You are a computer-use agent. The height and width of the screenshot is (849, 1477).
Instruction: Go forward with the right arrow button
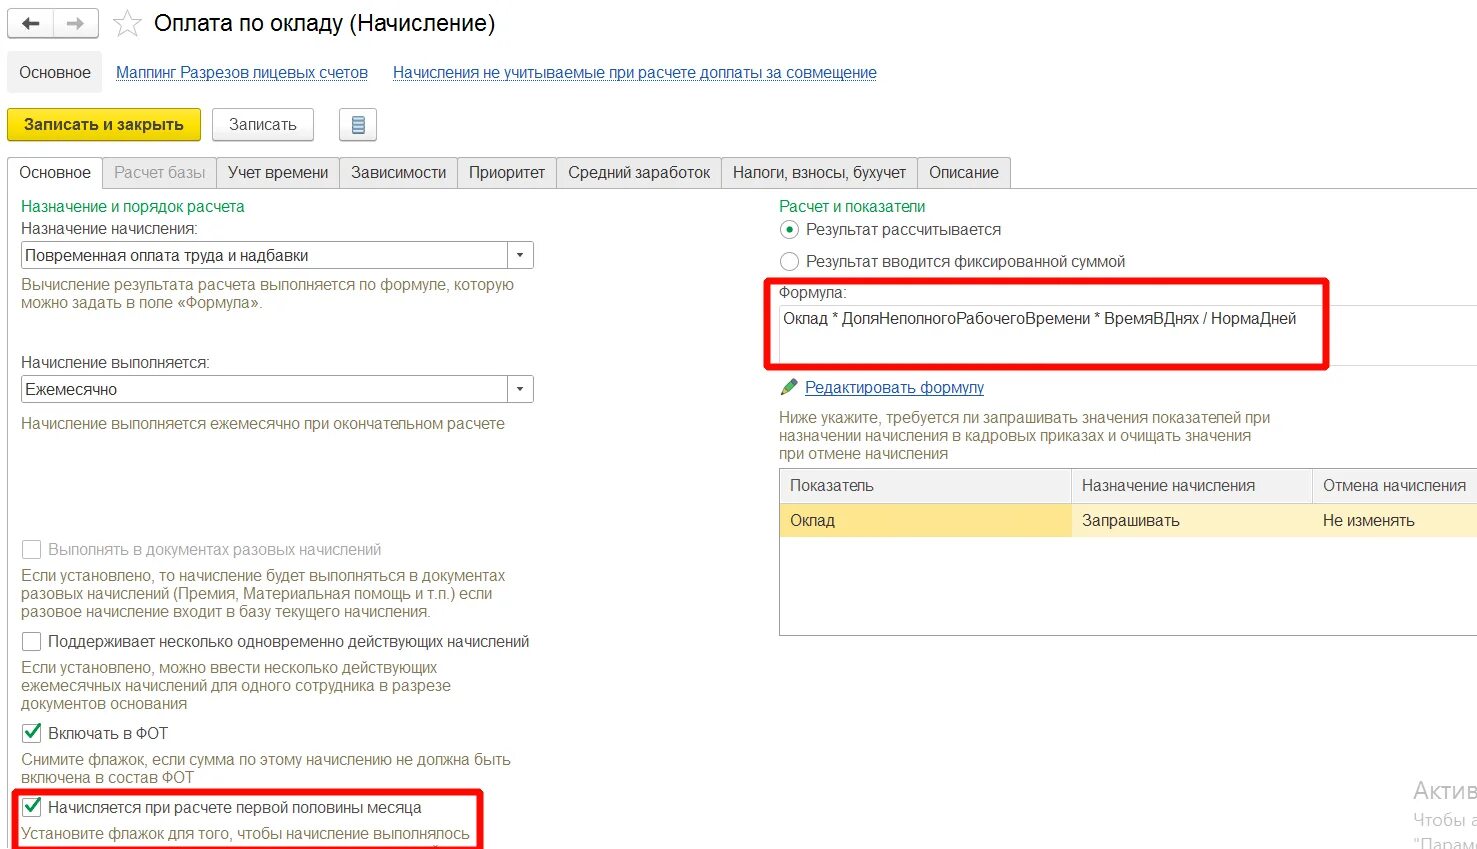tap(76, 23)
